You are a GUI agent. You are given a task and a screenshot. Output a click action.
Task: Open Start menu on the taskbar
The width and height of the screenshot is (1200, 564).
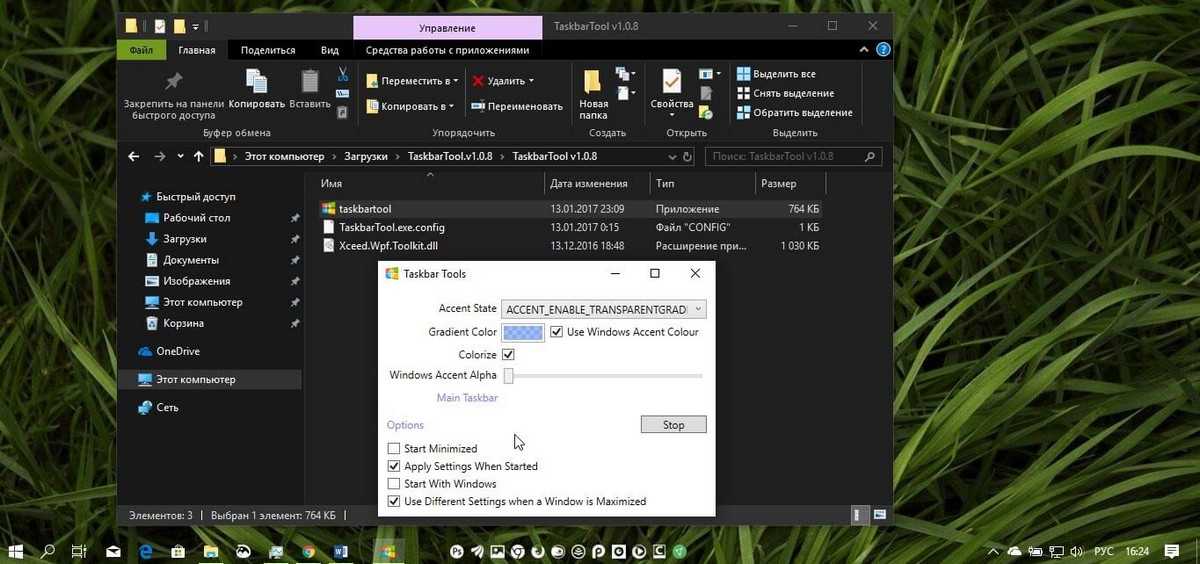(16, 551)
